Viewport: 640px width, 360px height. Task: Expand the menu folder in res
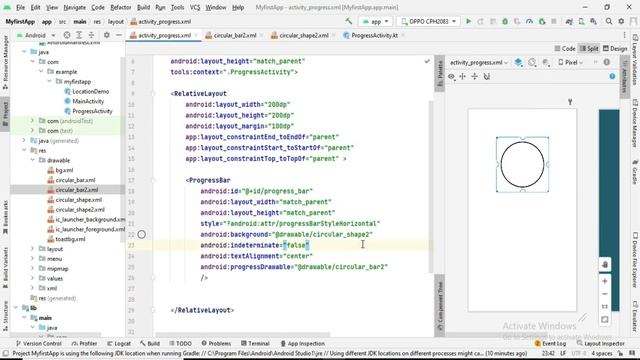pos(32,258)
